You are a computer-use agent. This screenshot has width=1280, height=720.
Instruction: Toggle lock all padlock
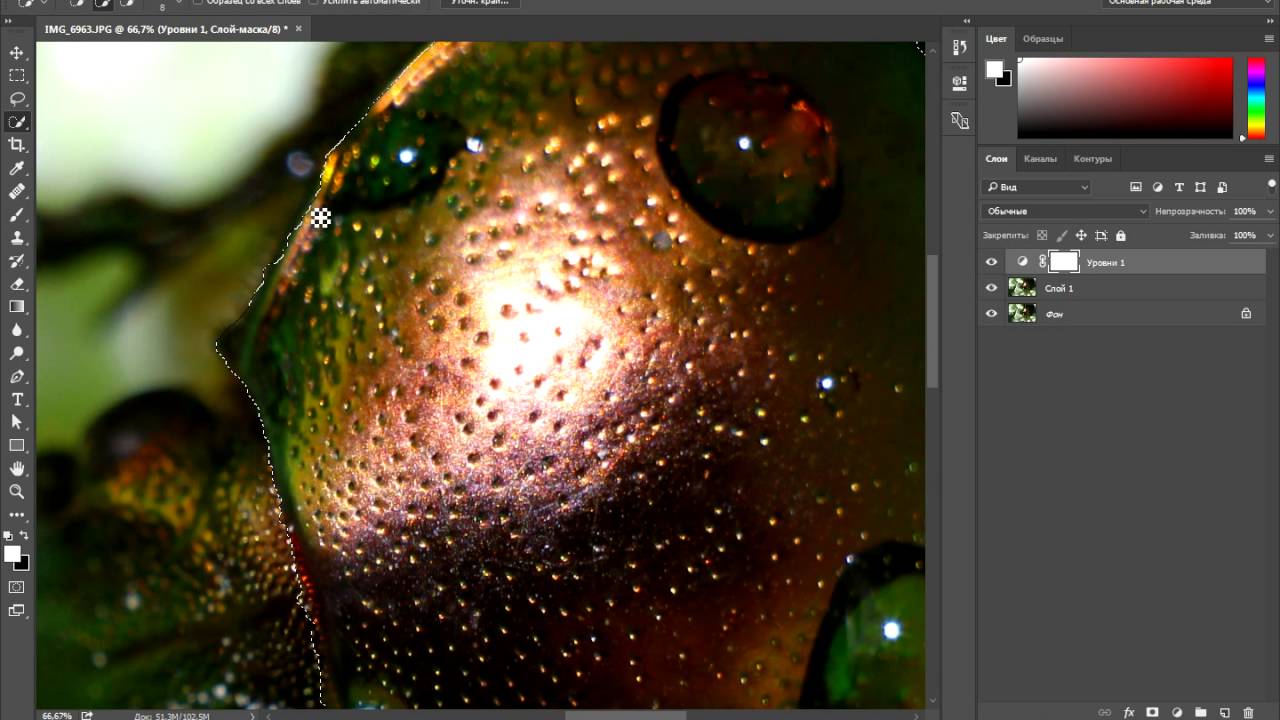click(1120, 236)
